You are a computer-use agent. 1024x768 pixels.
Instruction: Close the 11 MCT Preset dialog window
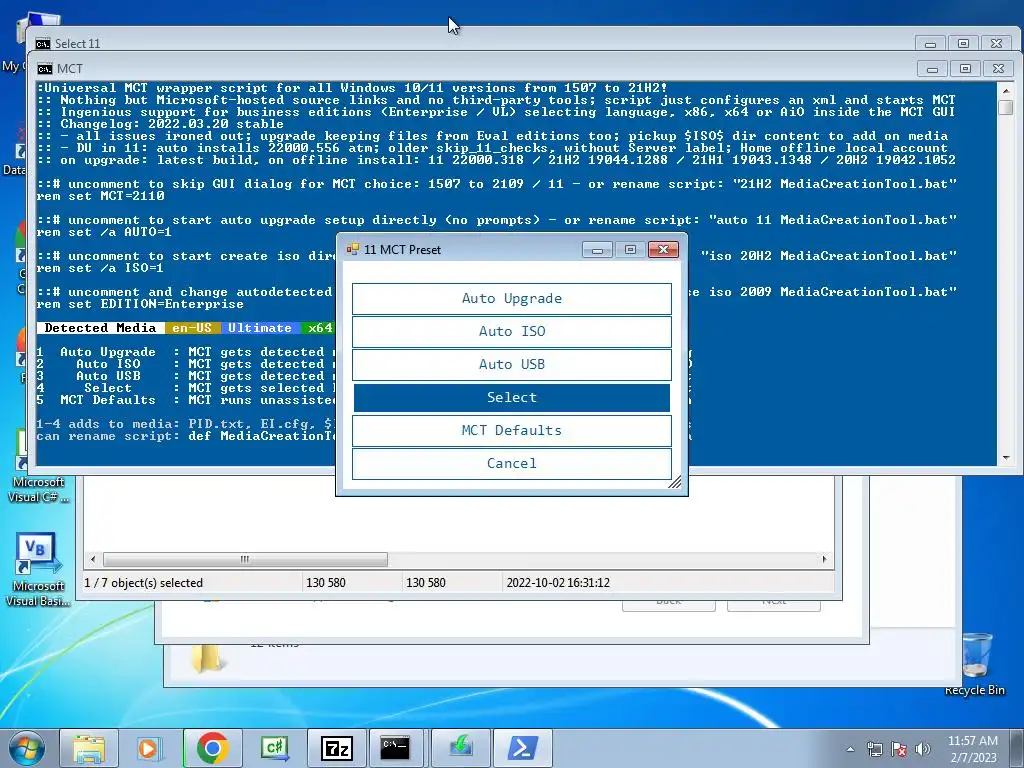663,249
